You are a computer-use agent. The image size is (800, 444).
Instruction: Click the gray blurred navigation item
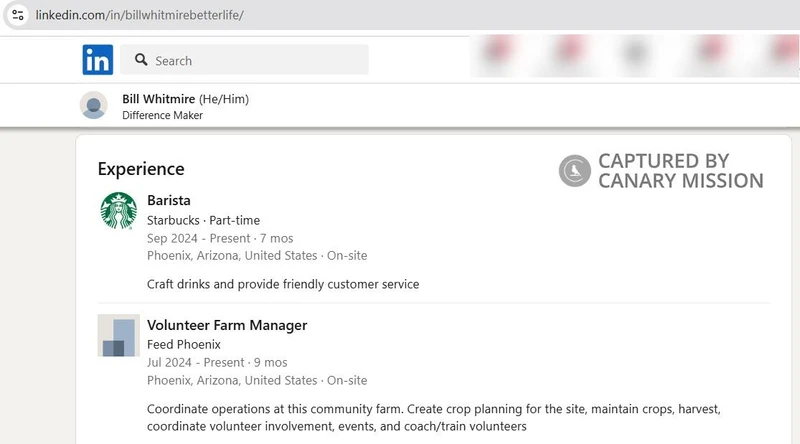point(636,53)
